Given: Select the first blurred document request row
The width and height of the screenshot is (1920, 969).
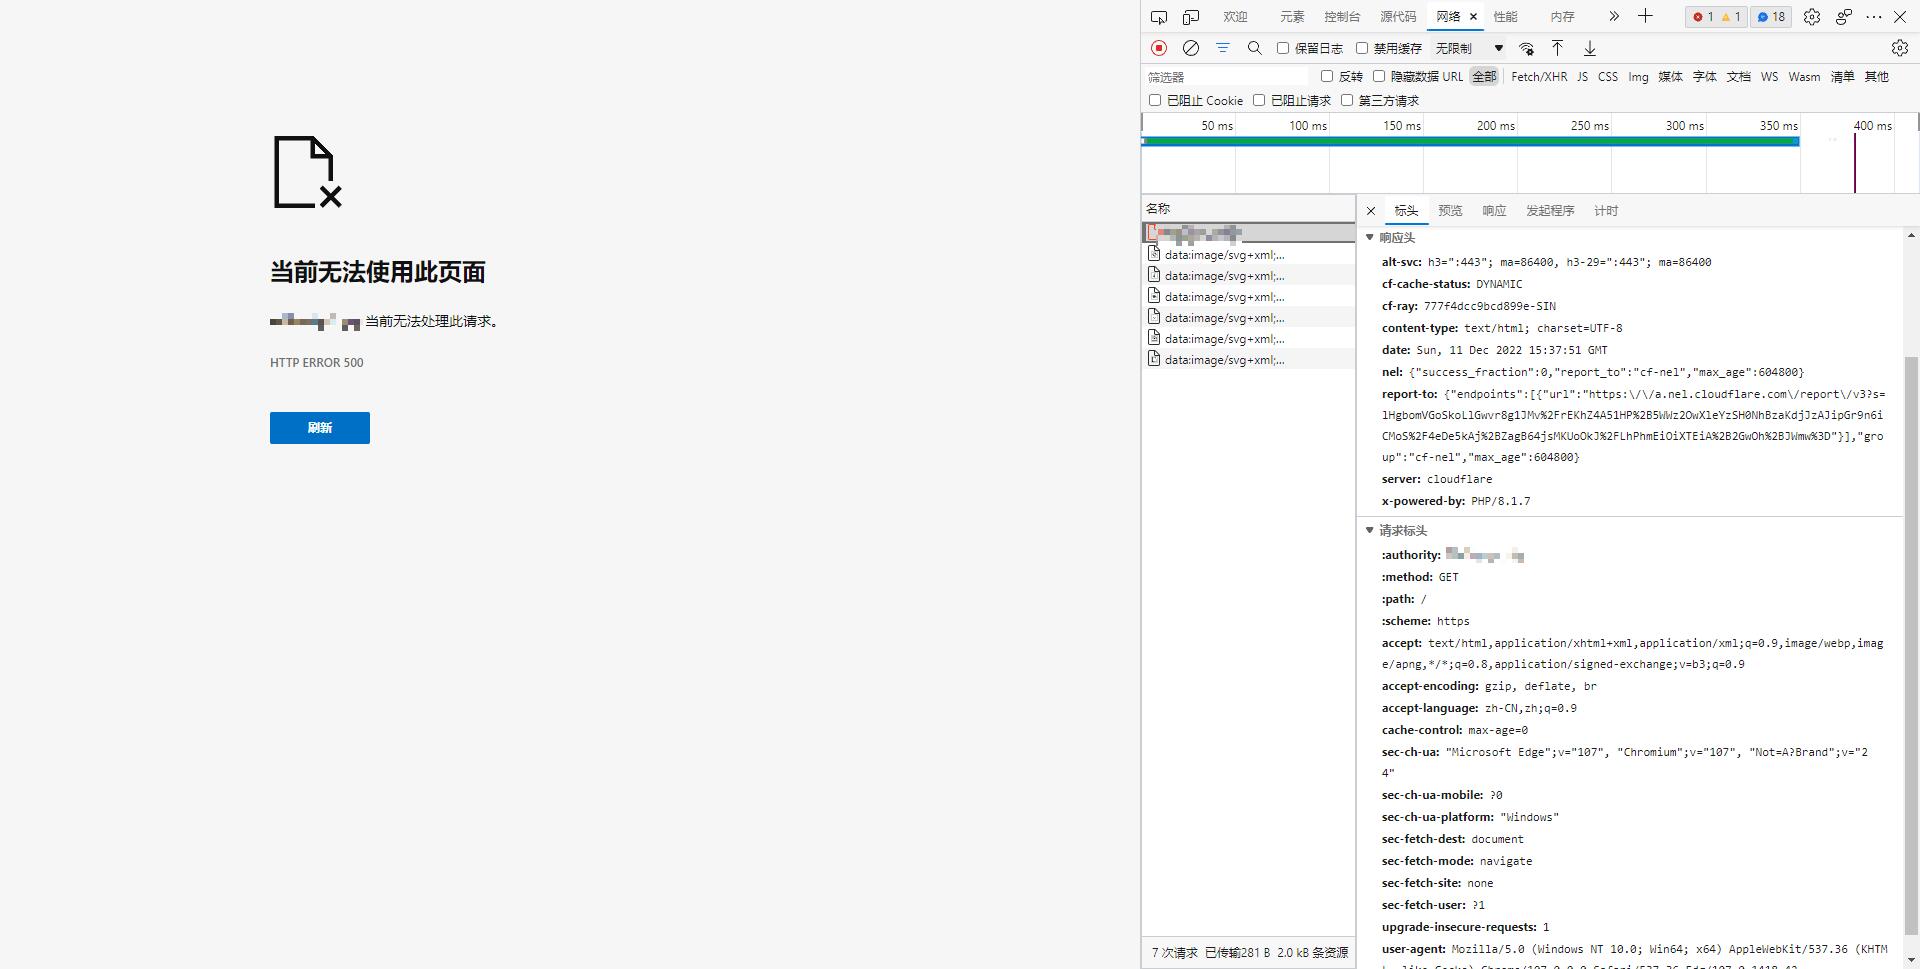Looking at the screenshot, I should tap(1248, 233).
